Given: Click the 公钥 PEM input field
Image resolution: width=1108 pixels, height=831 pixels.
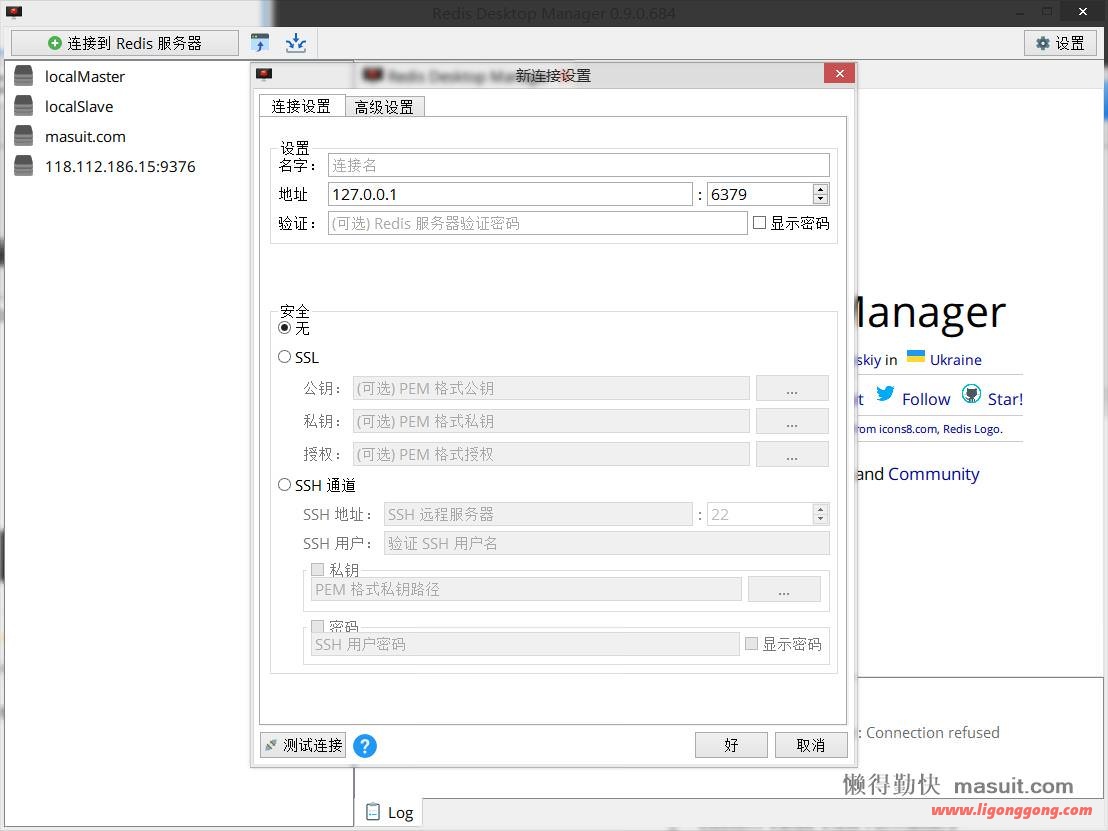Looking at the screenshot, I should [x=551, y=388].
